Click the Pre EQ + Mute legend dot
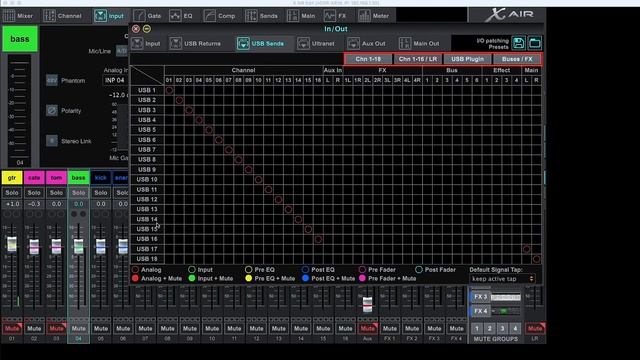Viewport: 640px width, 360px height. click(x=249, y=278)
